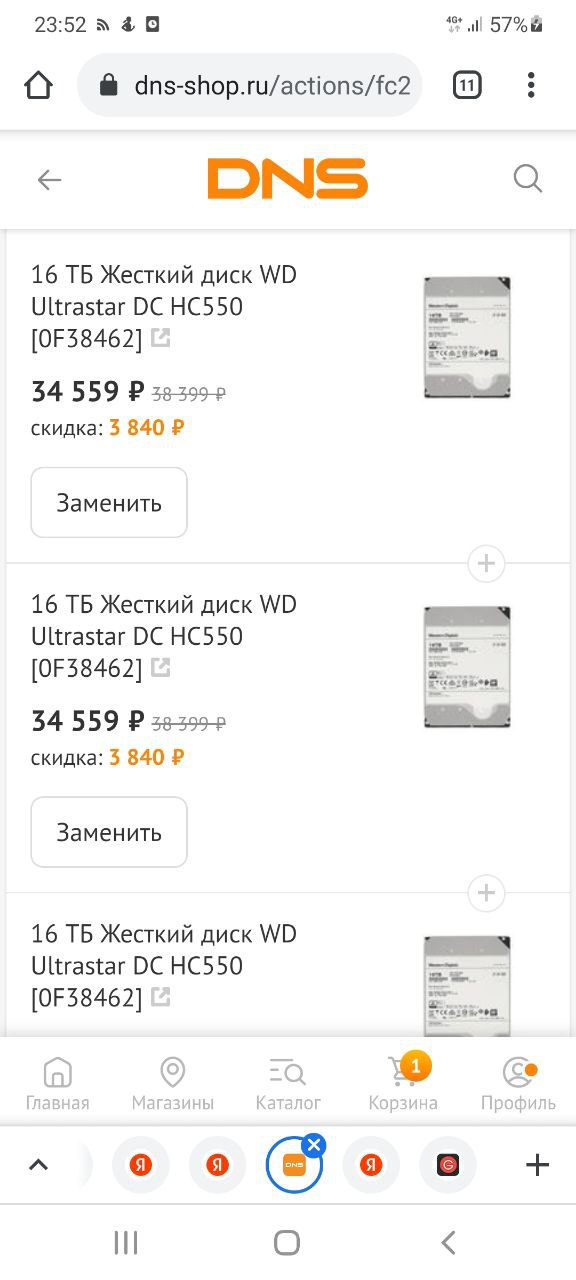
Task: Switch to the Главная tab
Action: click(x=57, y=1085)
